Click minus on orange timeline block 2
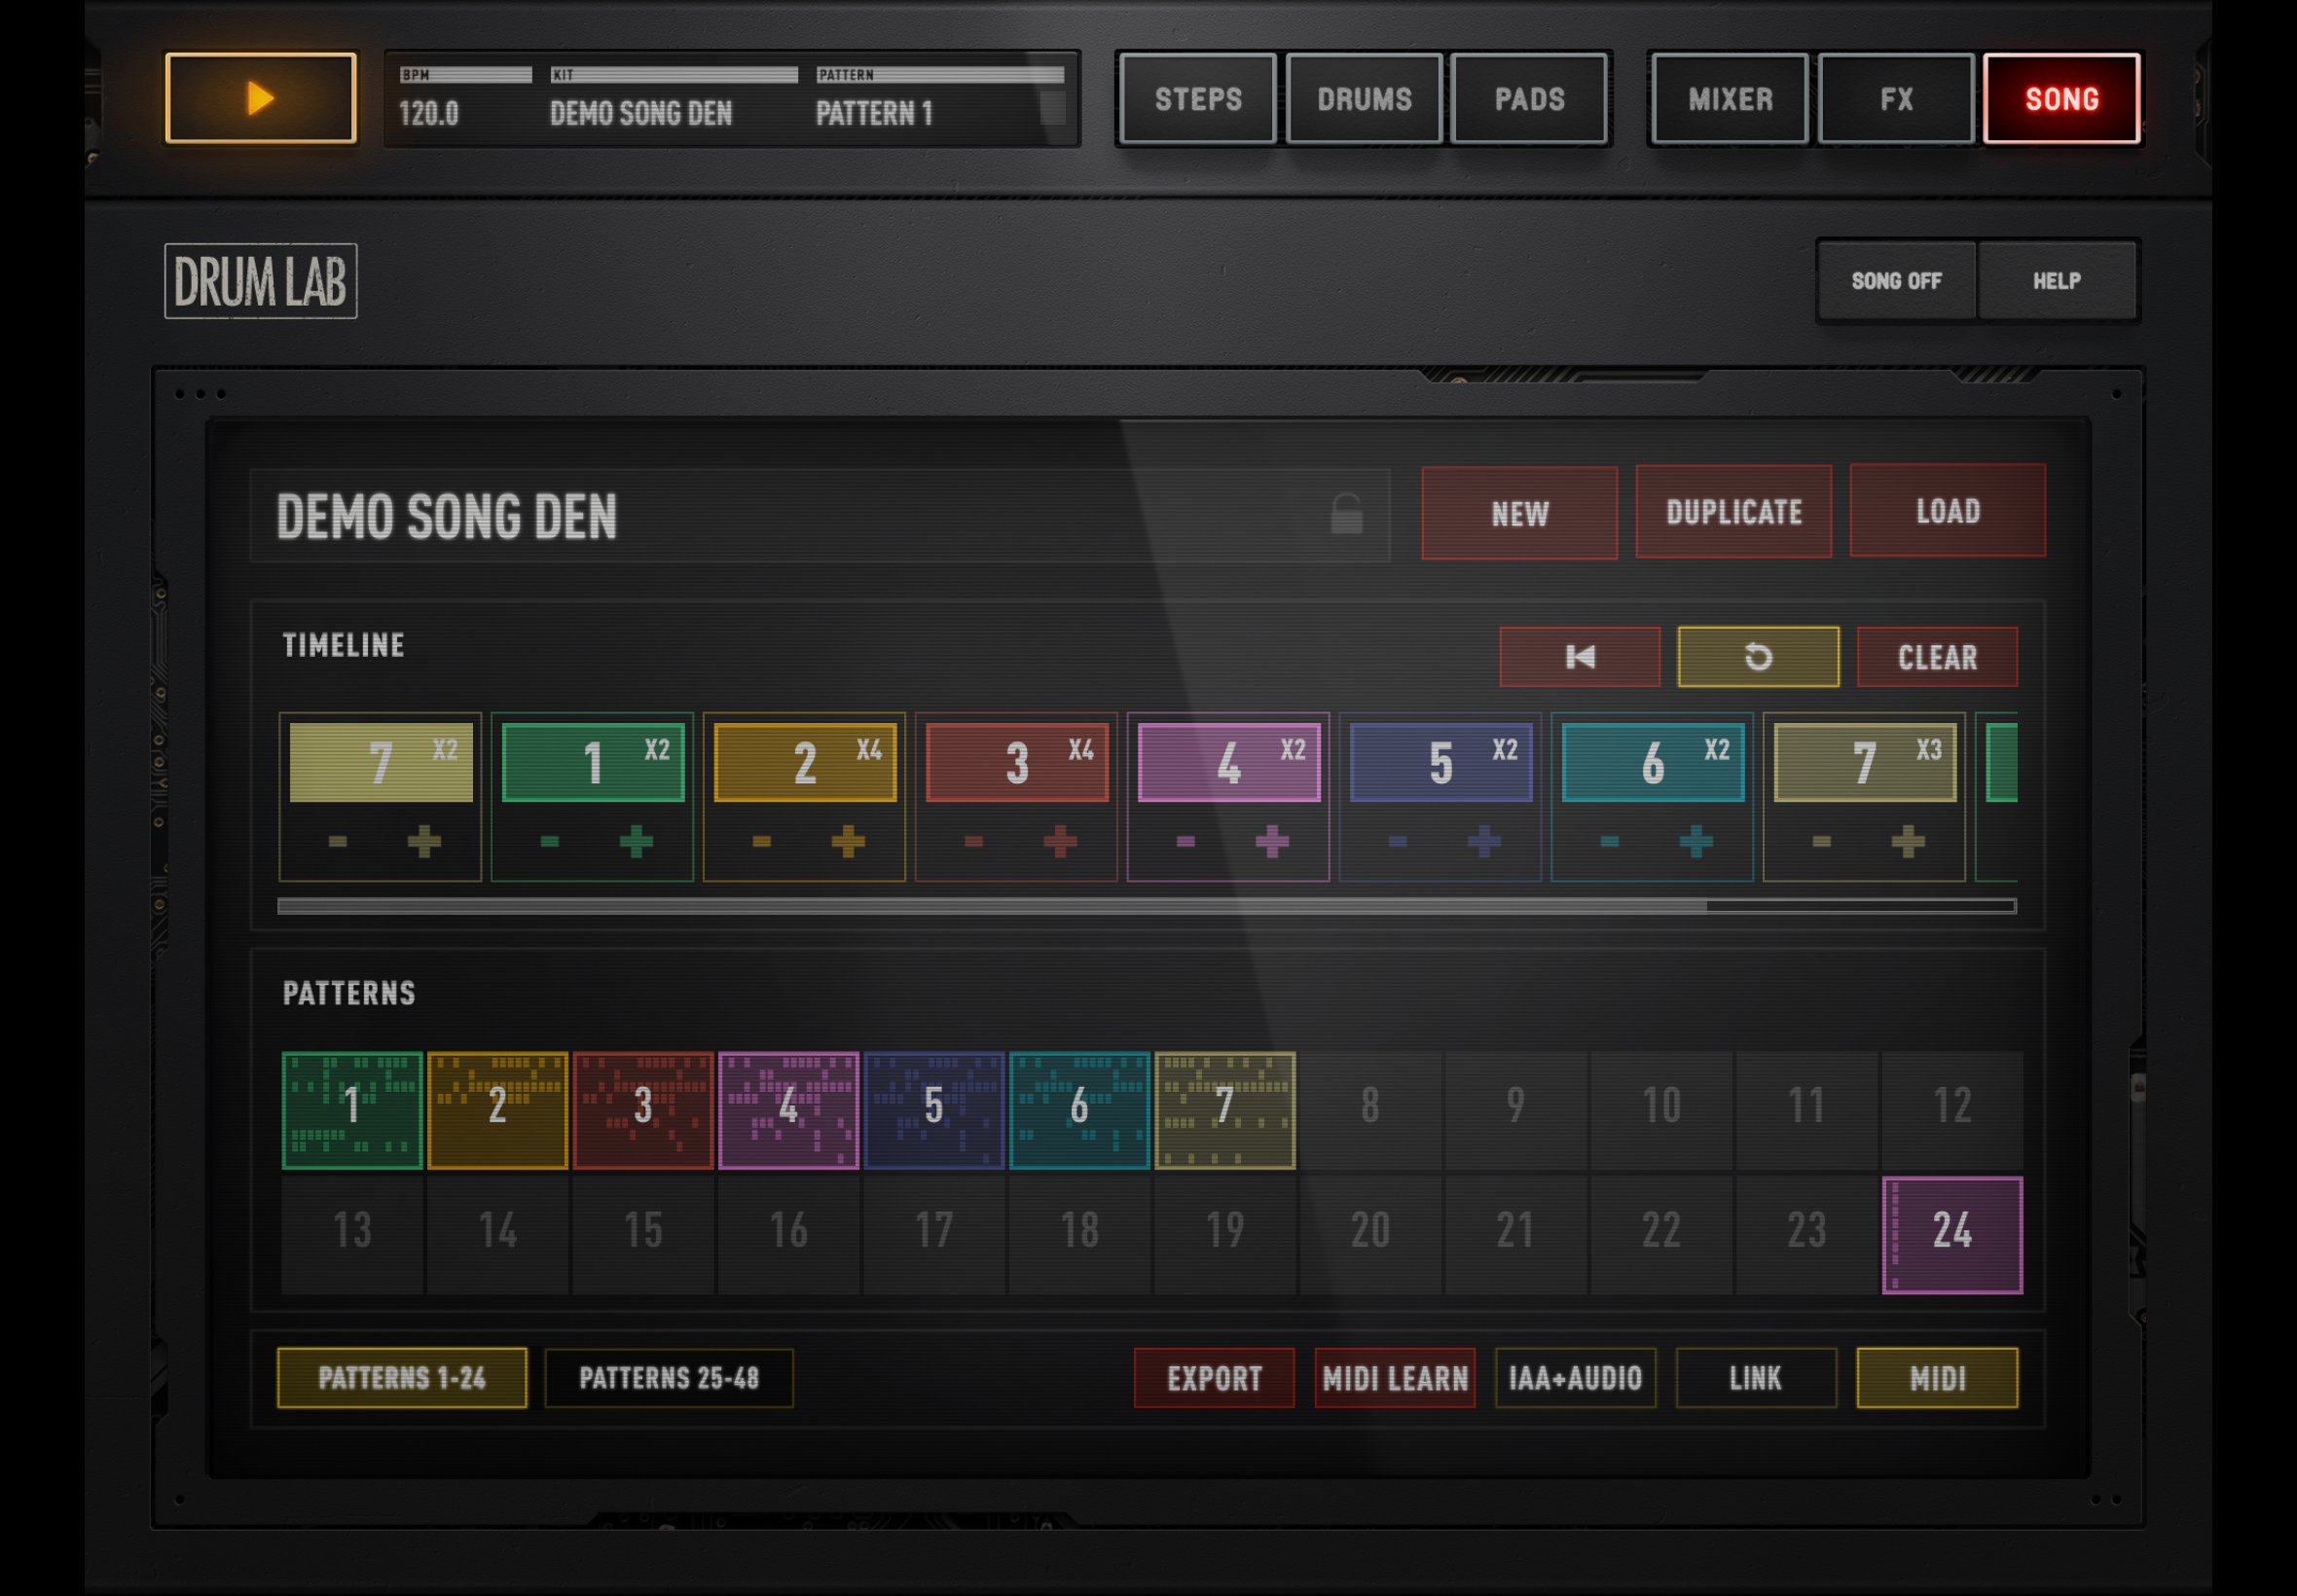The image size is (2297, 1596). coord(762,841)
